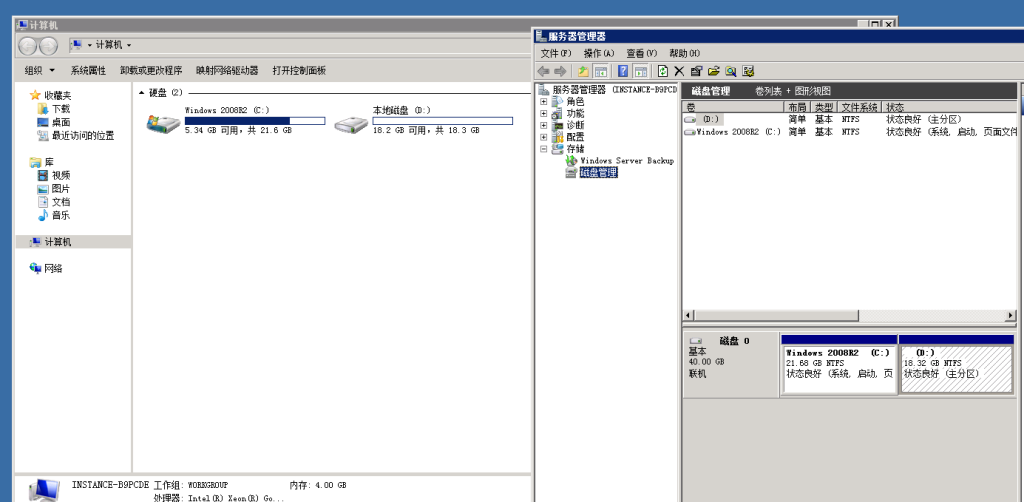Click the Forward arrow in Server Manager toolbar
Screen dimensions: 1024x502
tap(560, 71)
